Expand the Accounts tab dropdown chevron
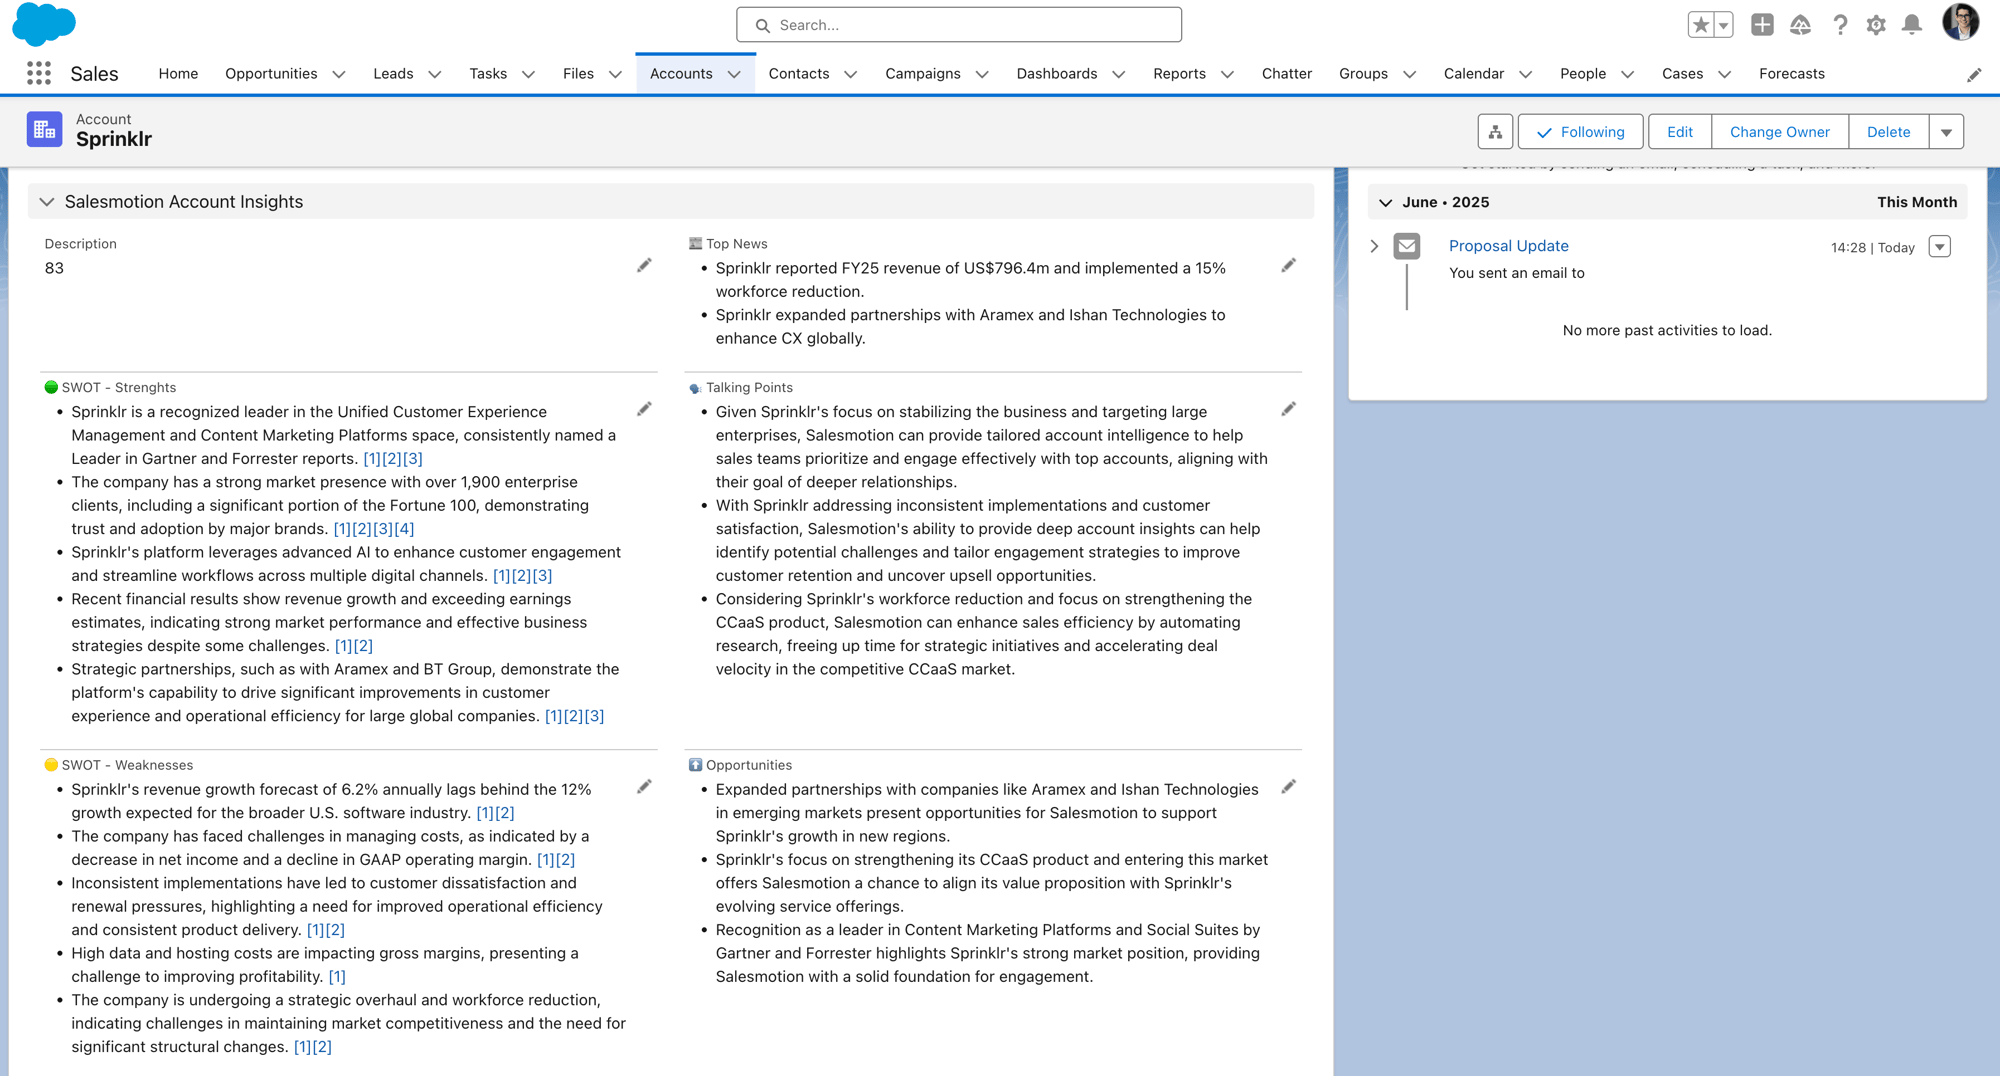This screenshot has height=1076, width=2000. [734, 74]
